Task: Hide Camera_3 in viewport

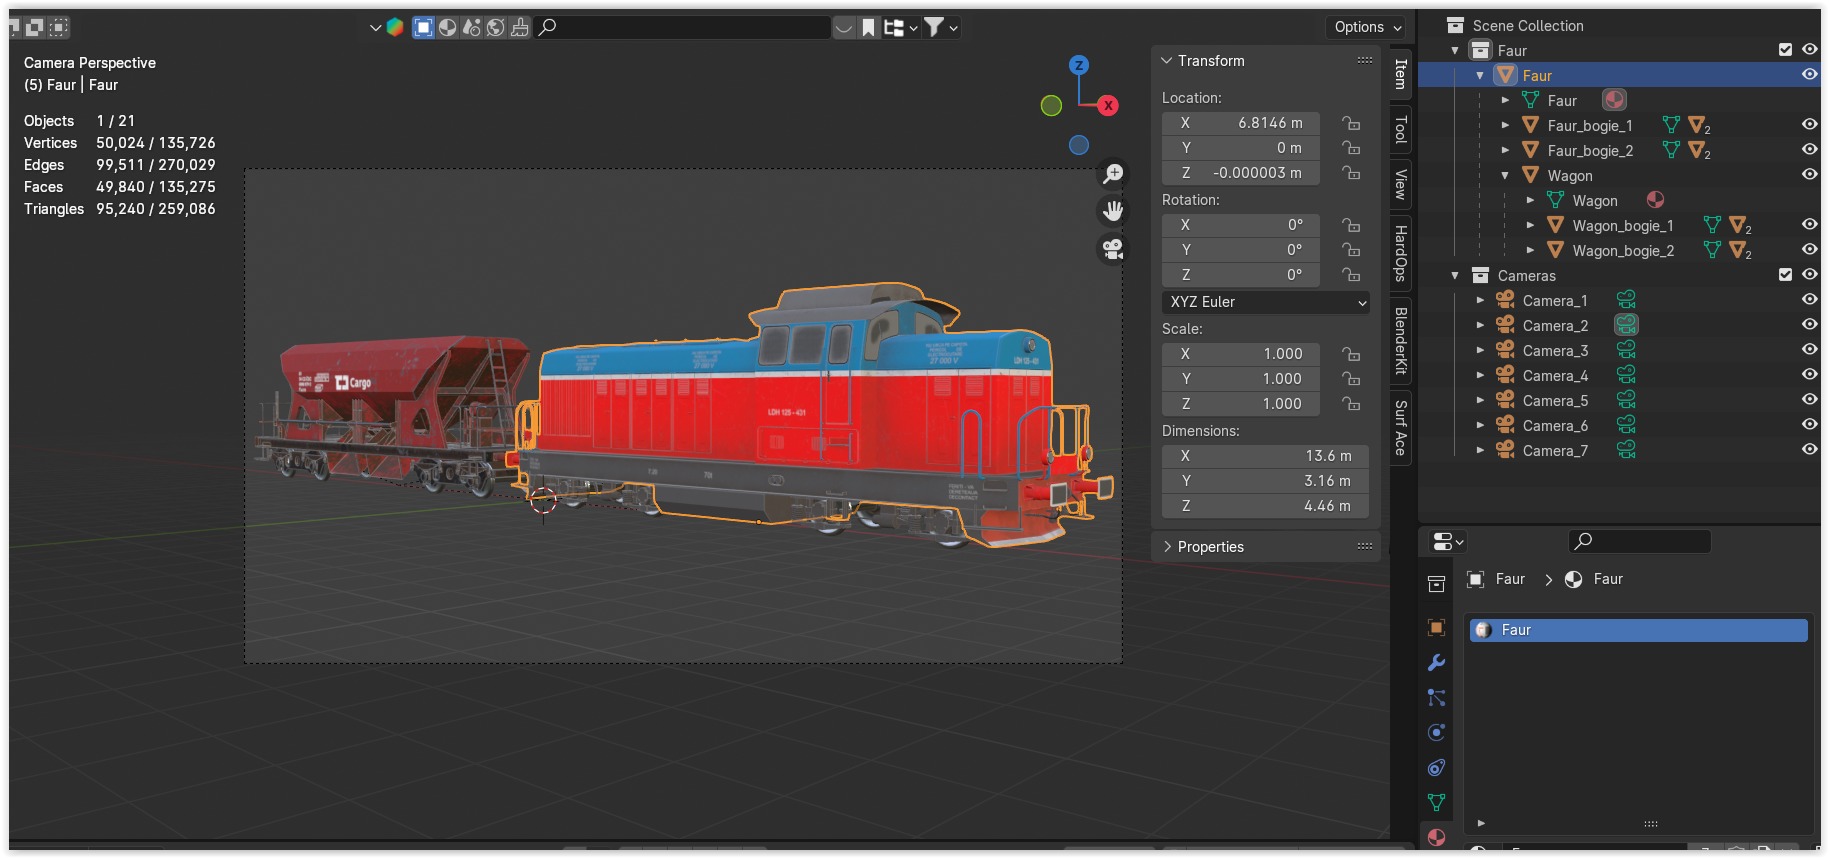Action: [x=1809, y=350]
